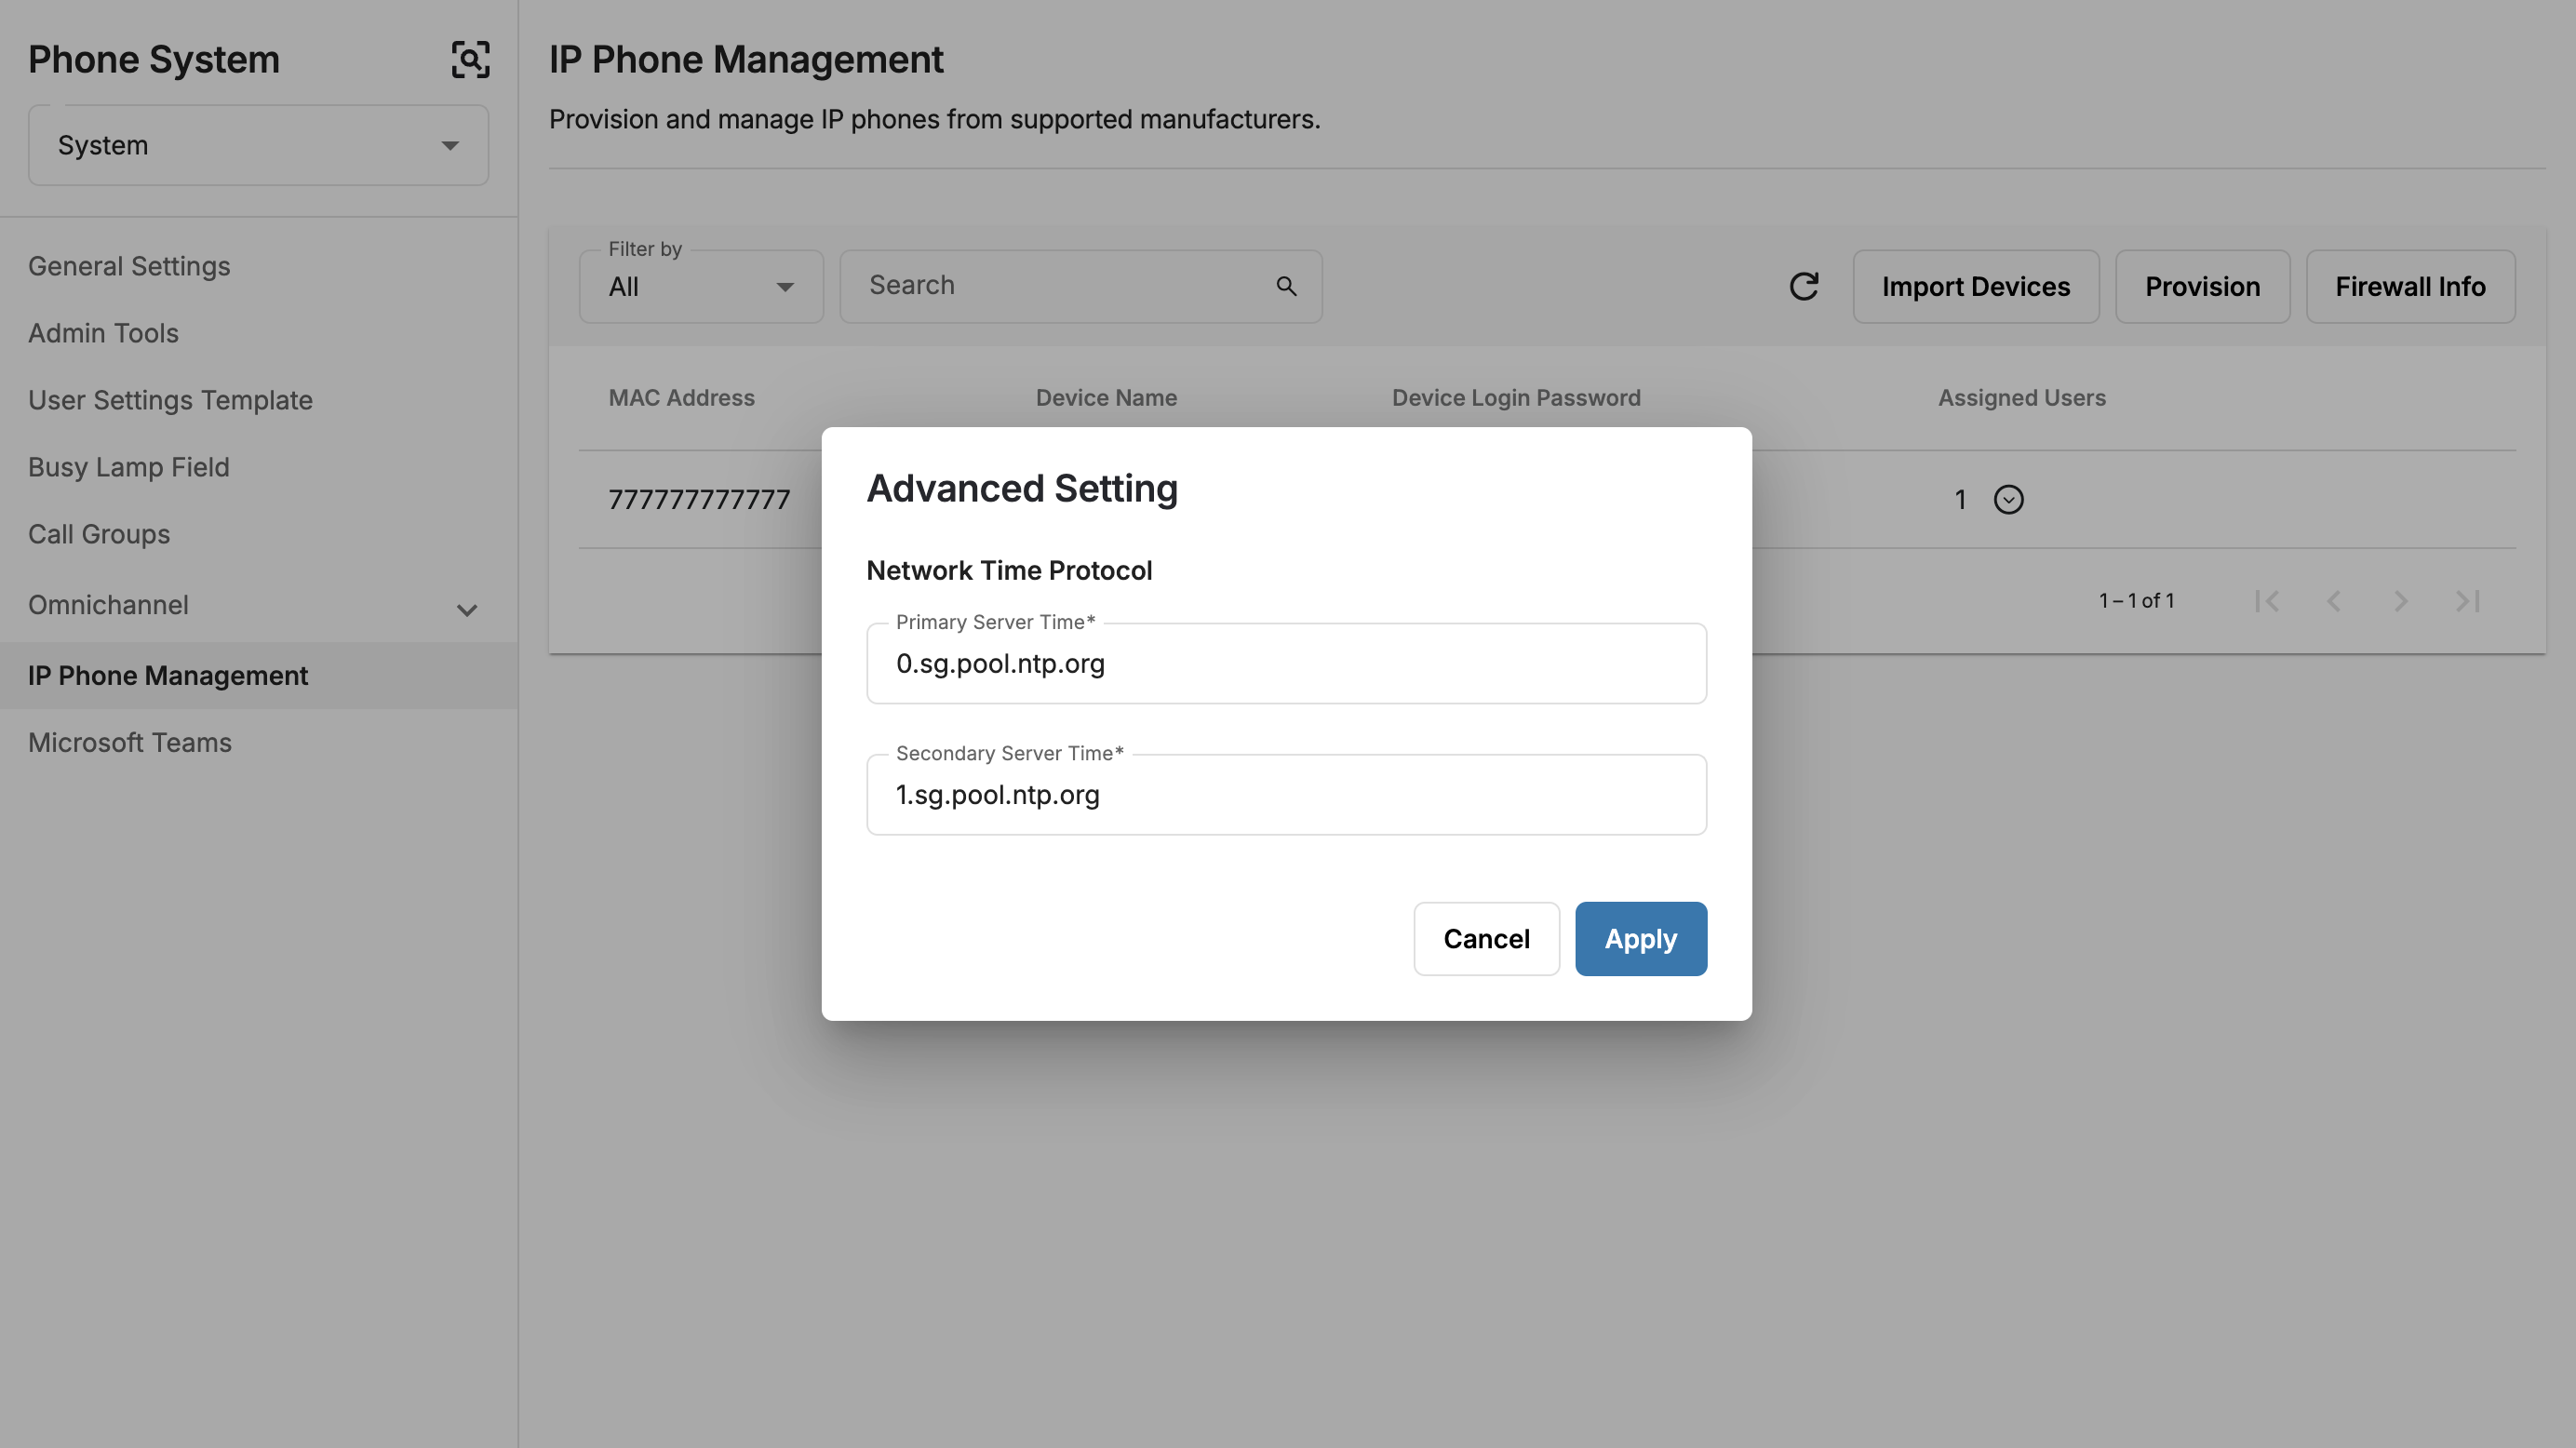Click MAC address 777777777777 cell

[699, 499]
